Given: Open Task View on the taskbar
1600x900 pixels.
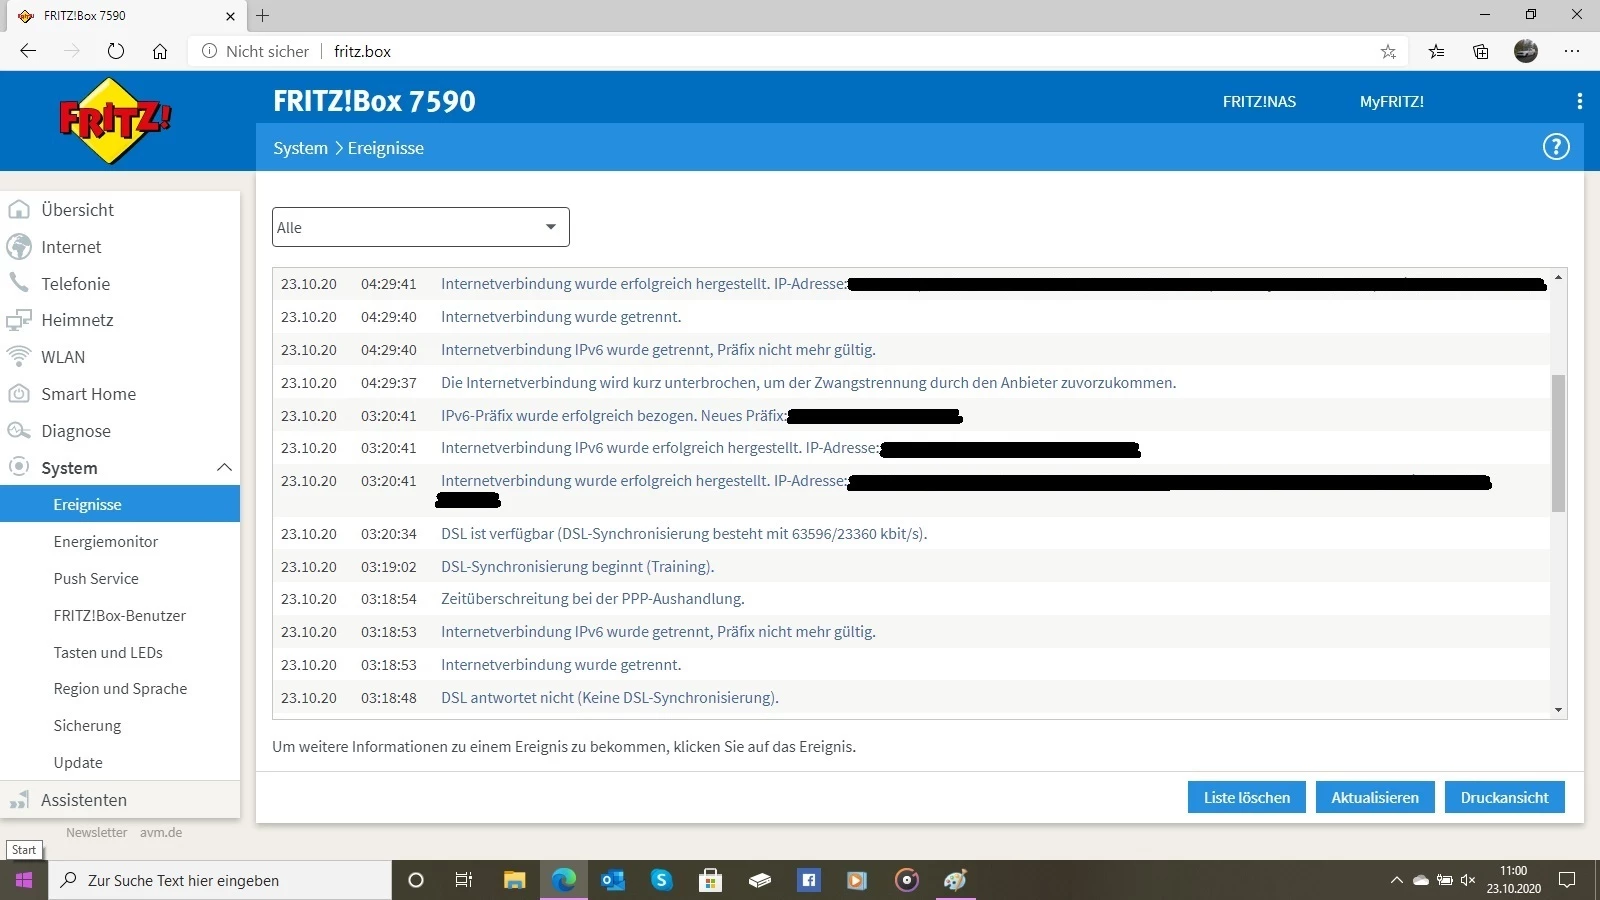Looking at the screenshot, I should coord(464,880).
